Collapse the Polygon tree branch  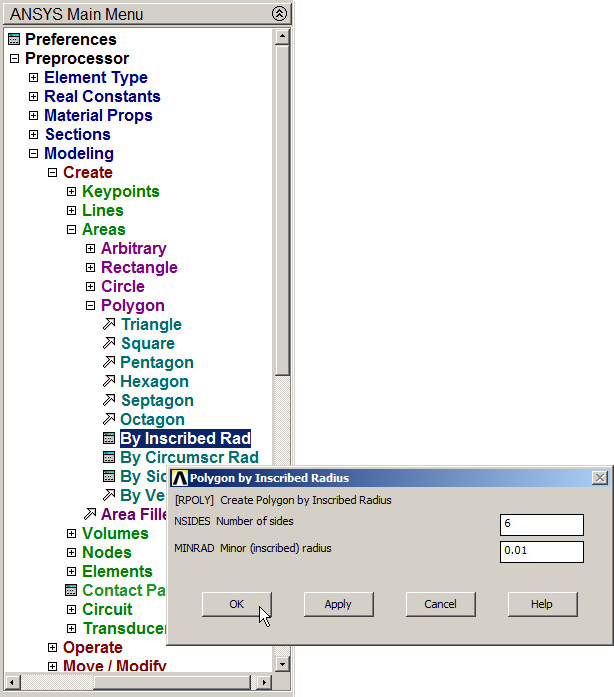(91, 306)
